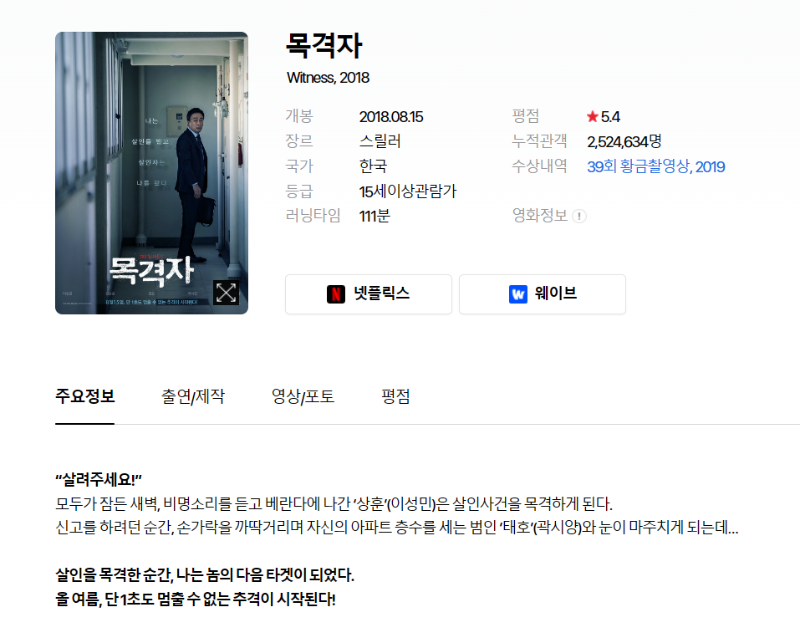Click the "살려주세요!" synopsis heading
The image size is (800, 643).
tap(98, 480)
